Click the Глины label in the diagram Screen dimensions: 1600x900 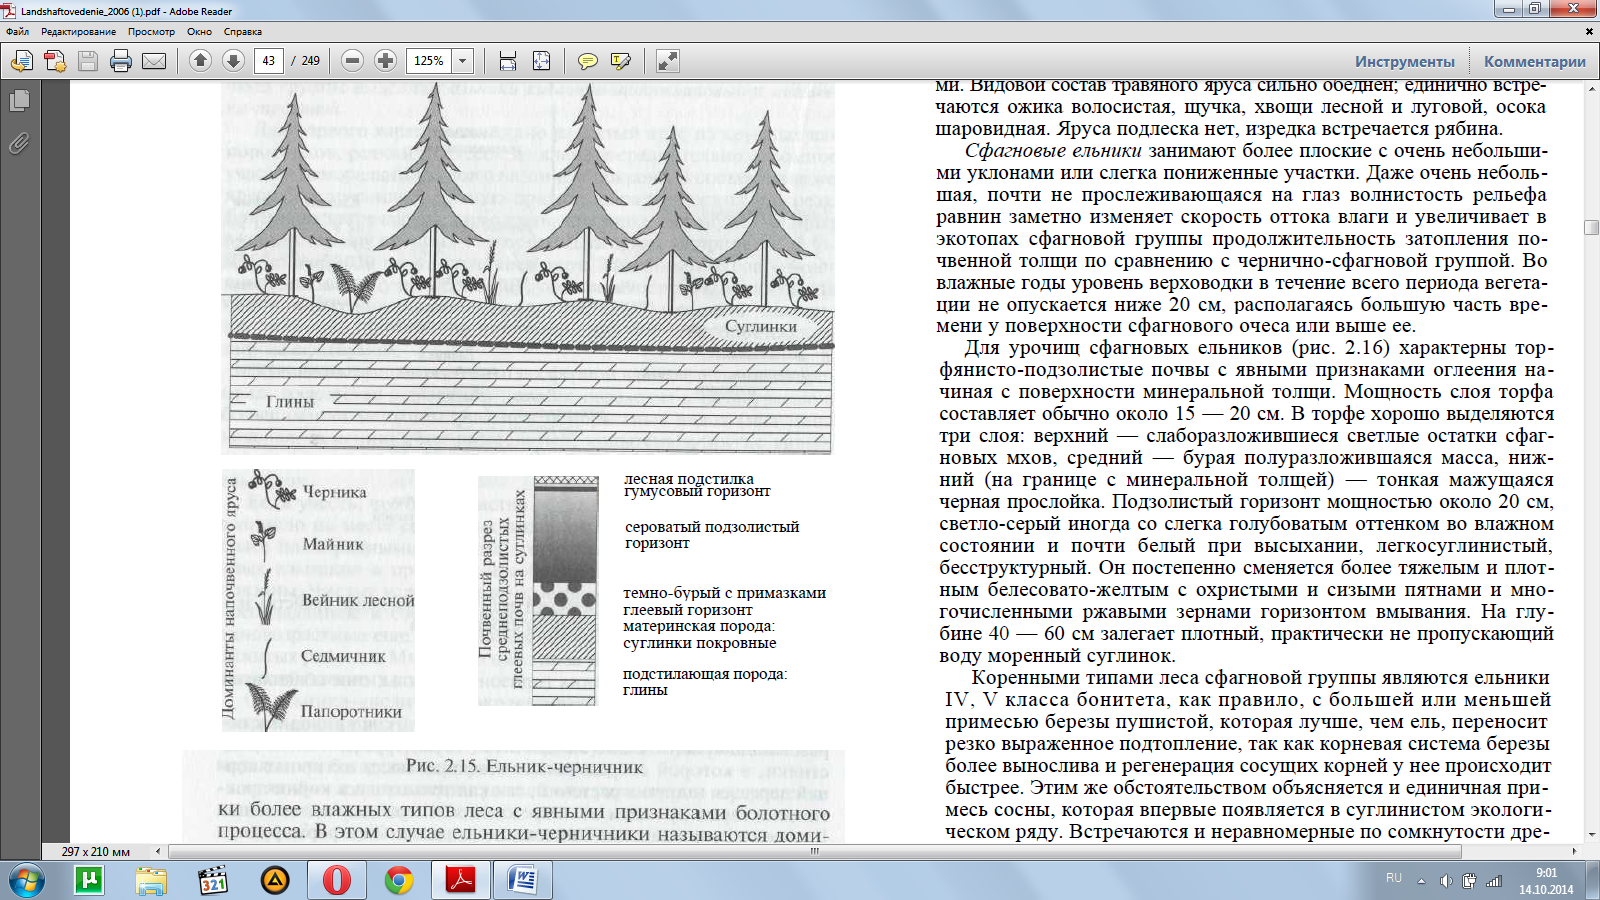pos(290,402)
